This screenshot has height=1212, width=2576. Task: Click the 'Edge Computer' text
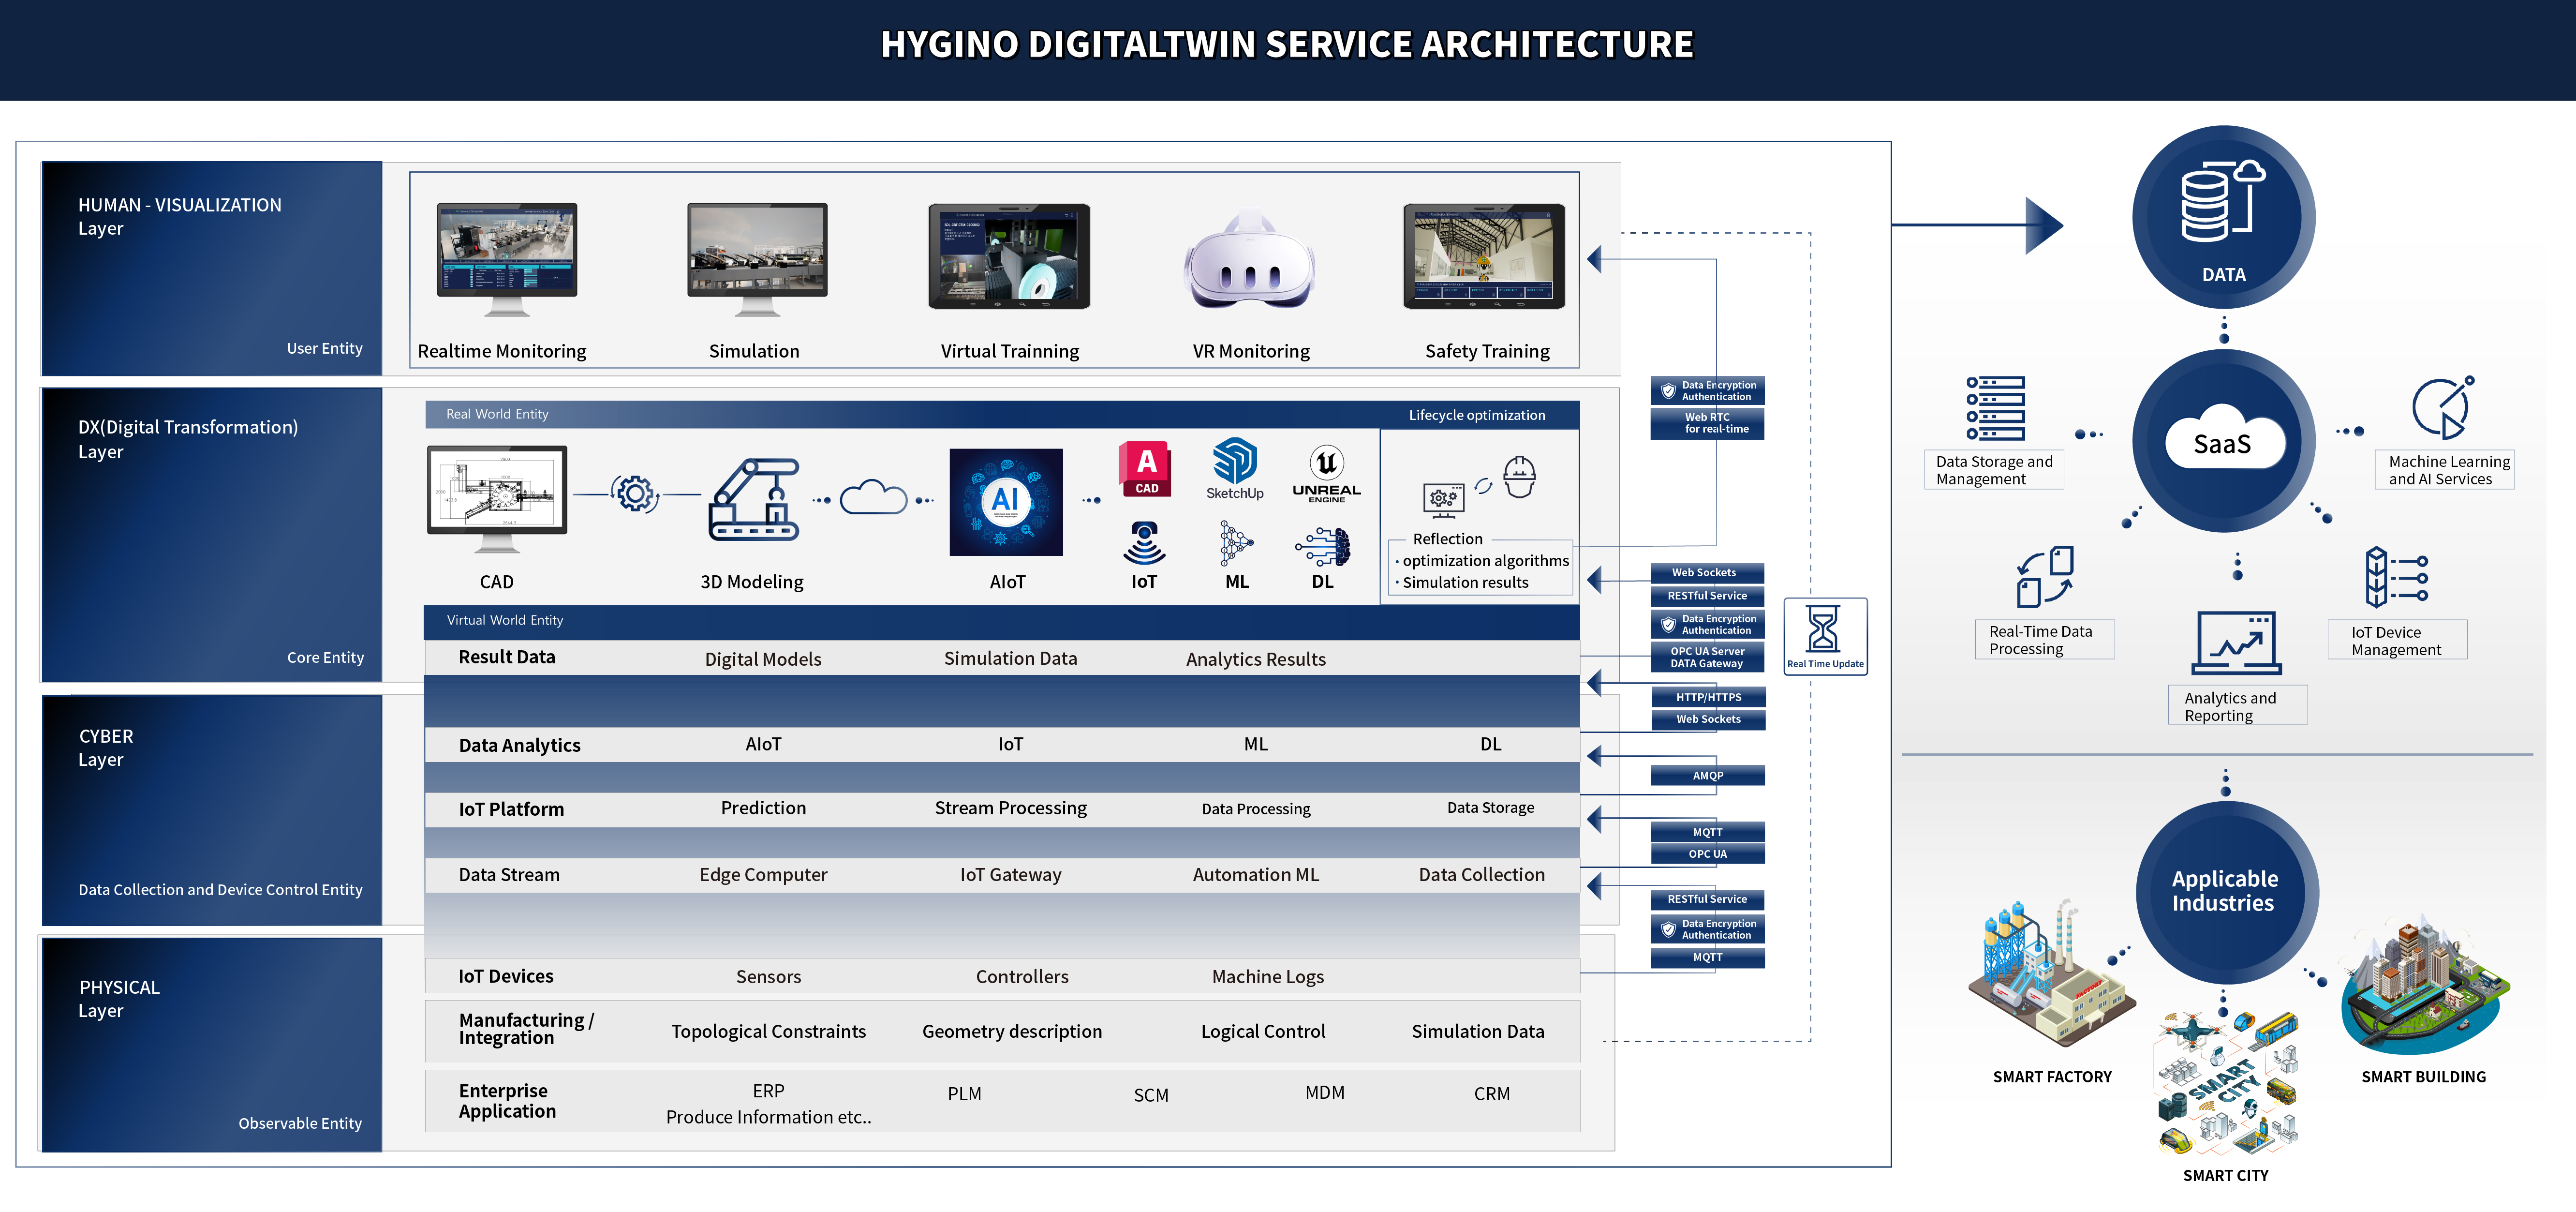pyautogui.click(x=763, y=875)
